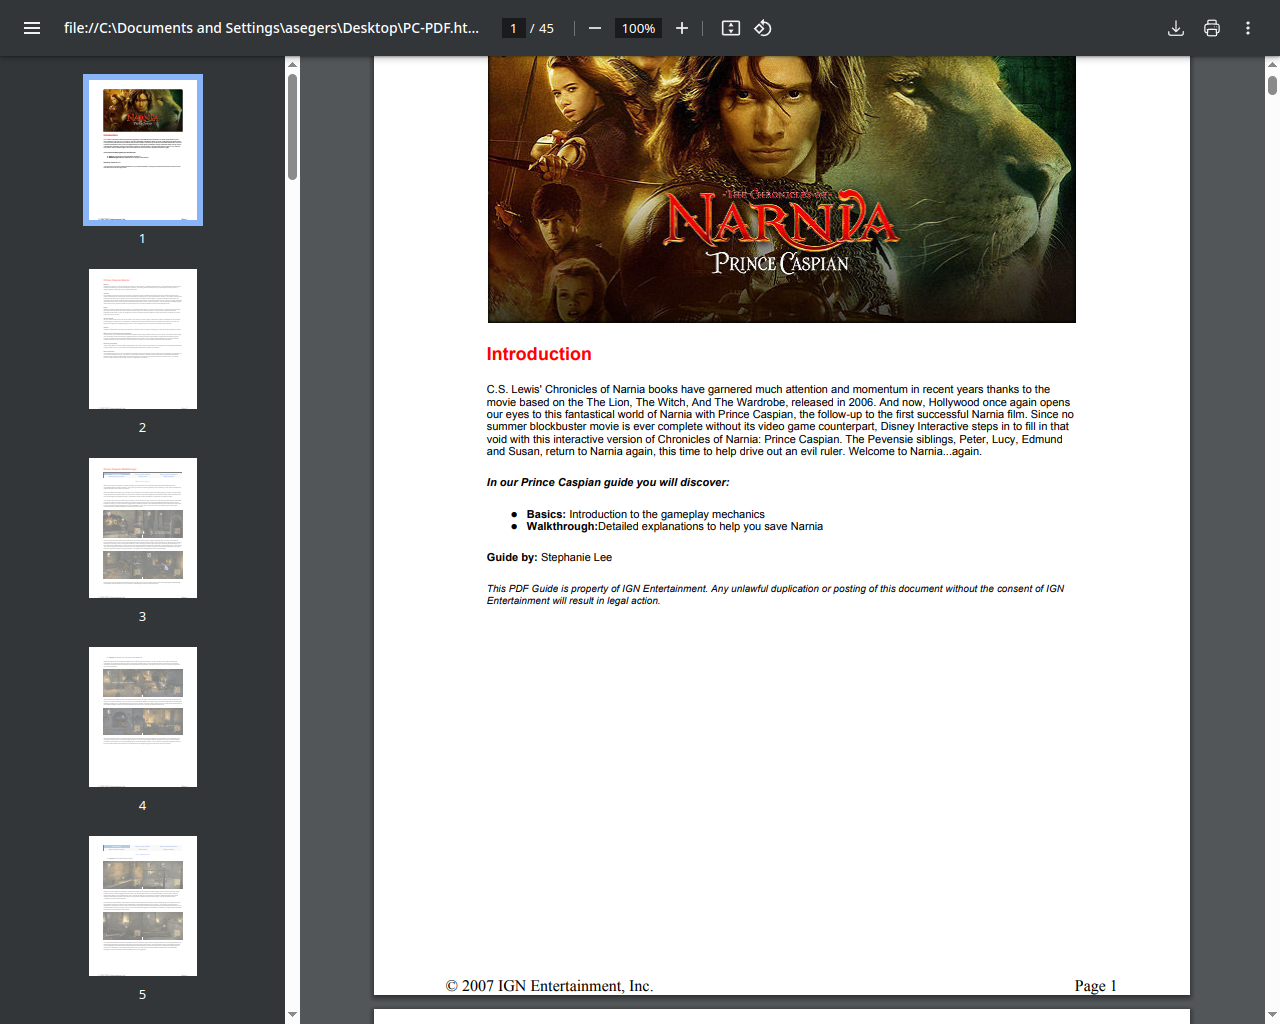Click the "/ 45" total page count

pos(542,28)
